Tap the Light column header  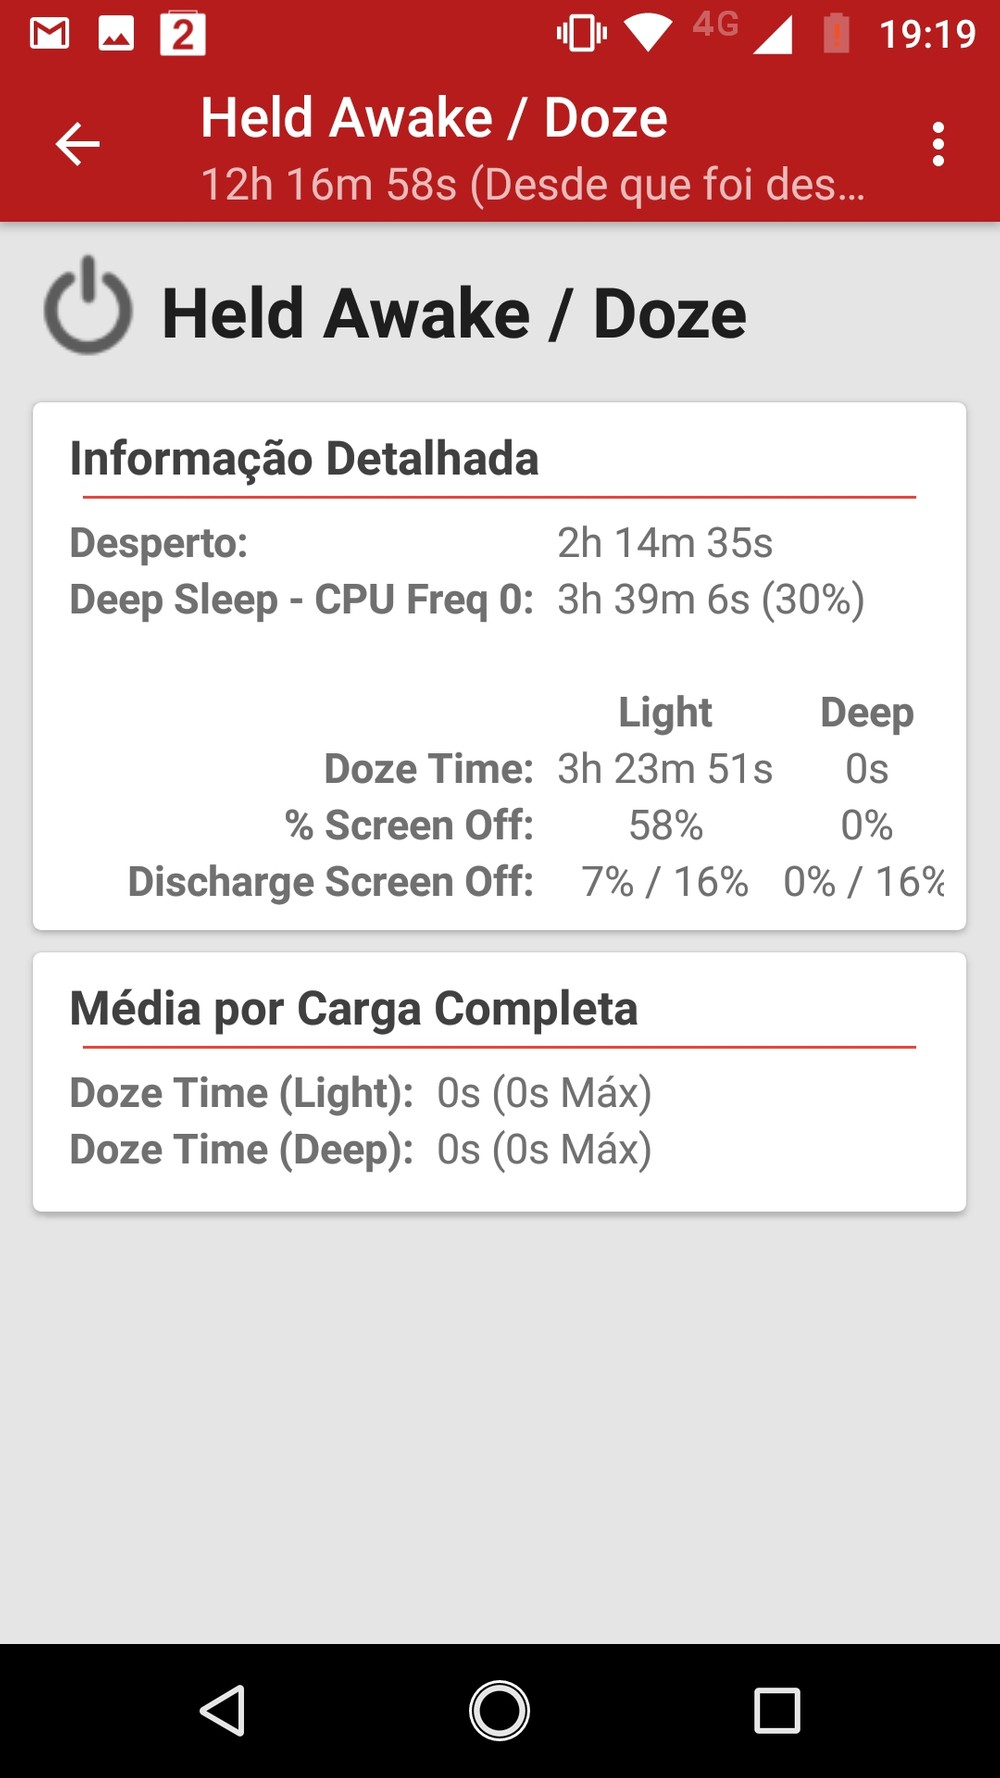665,712
